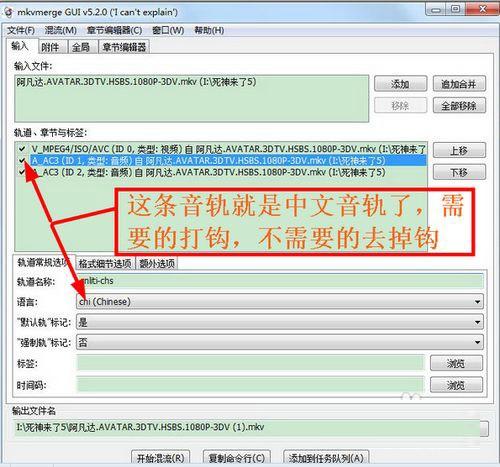Viewport: 500px width, 467px height.
Task: Toggle the A_AC3 ID 1 audio track checkbox
Action: tap(22, 160)
